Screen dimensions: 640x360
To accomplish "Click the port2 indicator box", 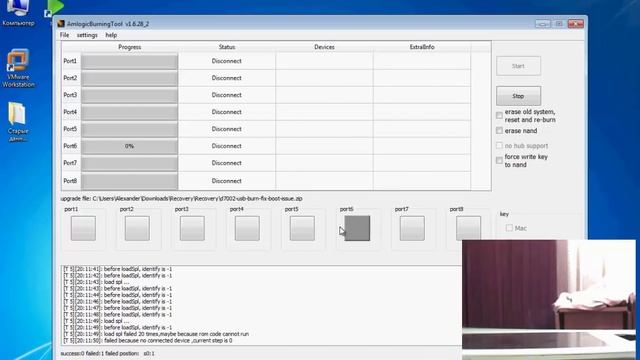I will click(x=137, y=228).
